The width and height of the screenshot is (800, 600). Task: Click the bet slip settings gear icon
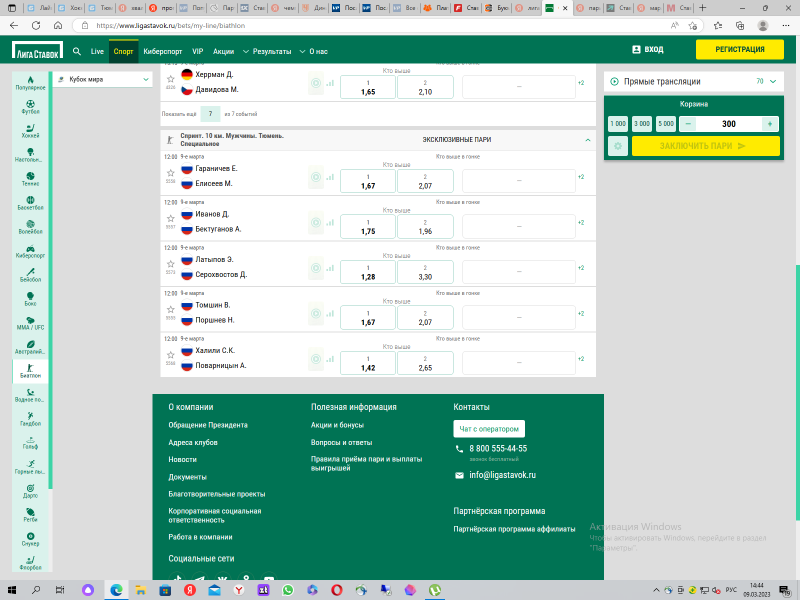[x=619, y=146]
